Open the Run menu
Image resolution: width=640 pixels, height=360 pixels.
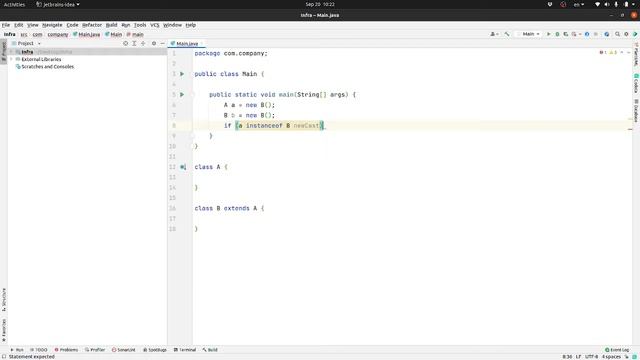click(126, 25)
